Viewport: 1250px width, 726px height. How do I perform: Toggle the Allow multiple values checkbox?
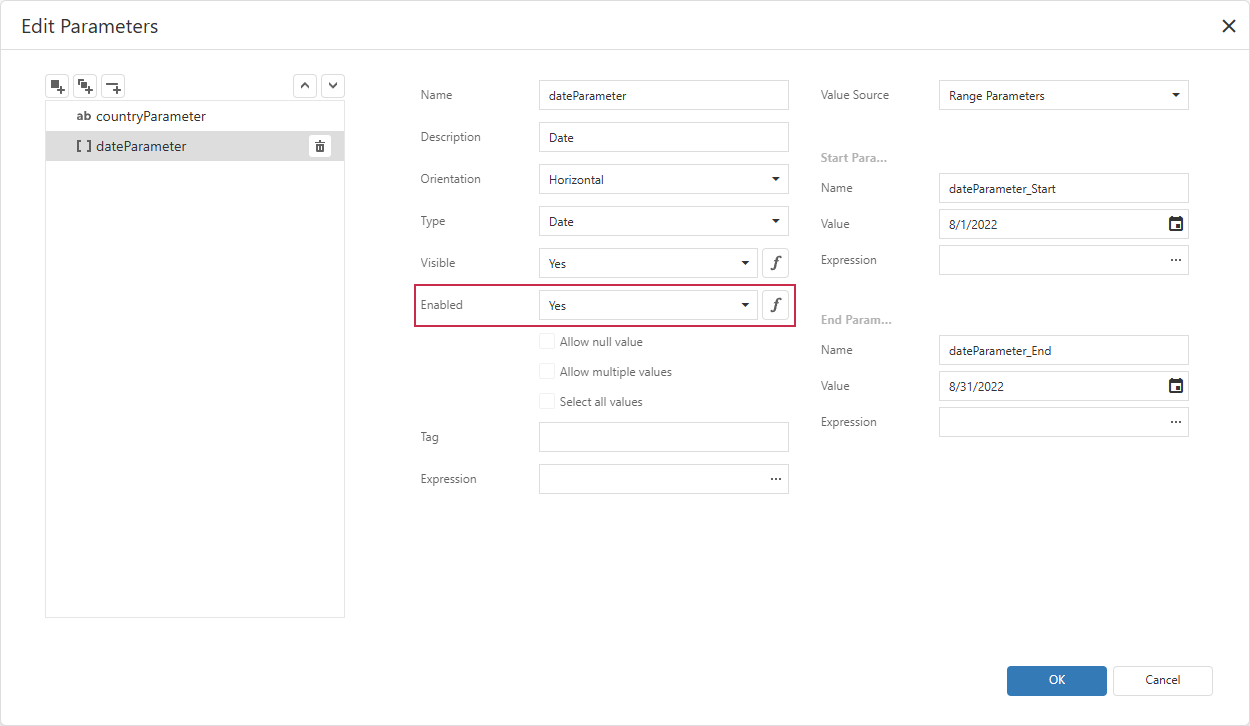[x=547, y=372]
